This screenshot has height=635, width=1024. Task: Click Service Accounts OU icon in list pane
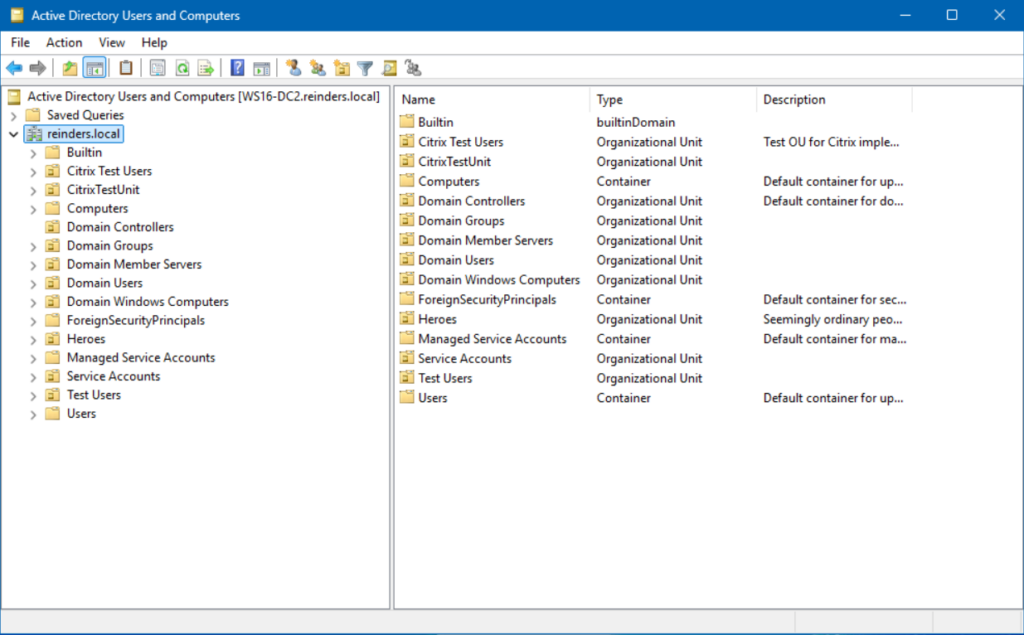click(x=407, y=358)
